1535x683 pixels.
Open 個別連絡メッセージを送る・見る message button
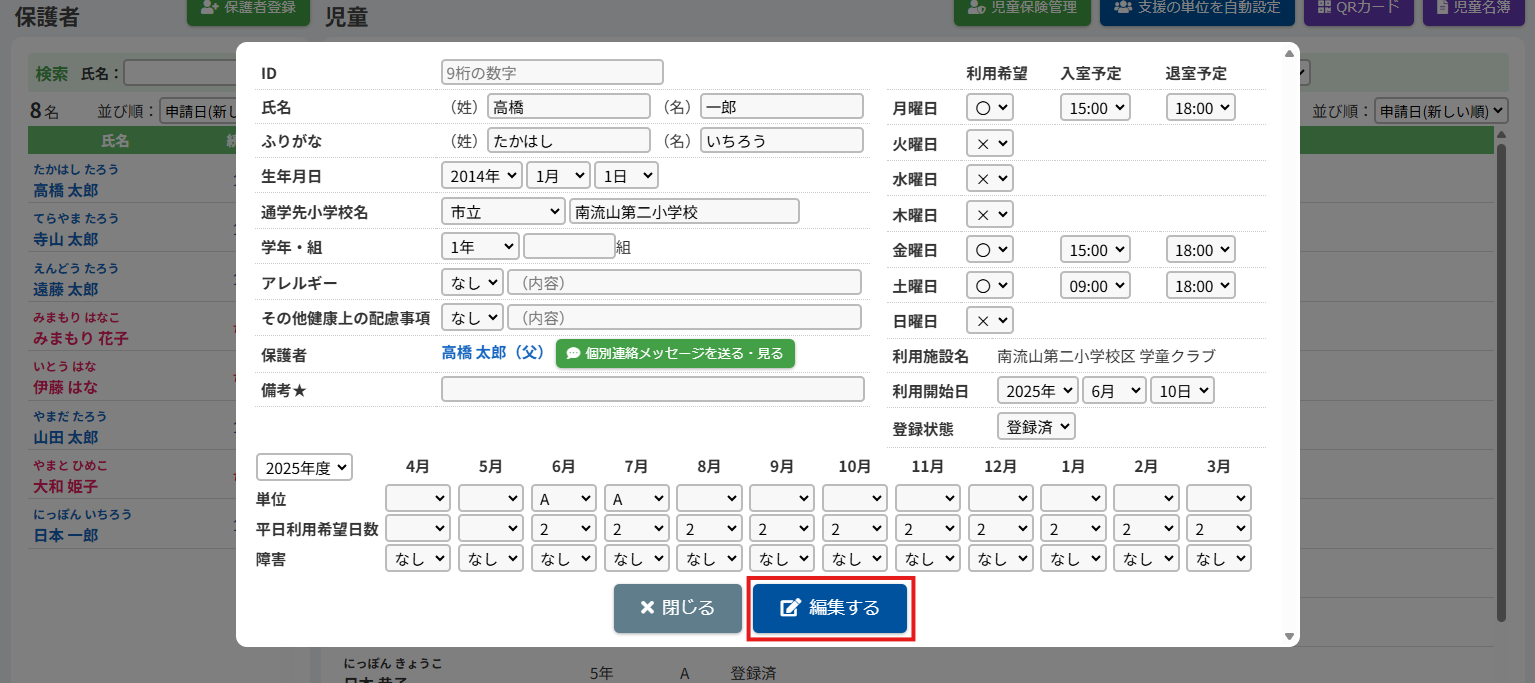pos(675,353)
